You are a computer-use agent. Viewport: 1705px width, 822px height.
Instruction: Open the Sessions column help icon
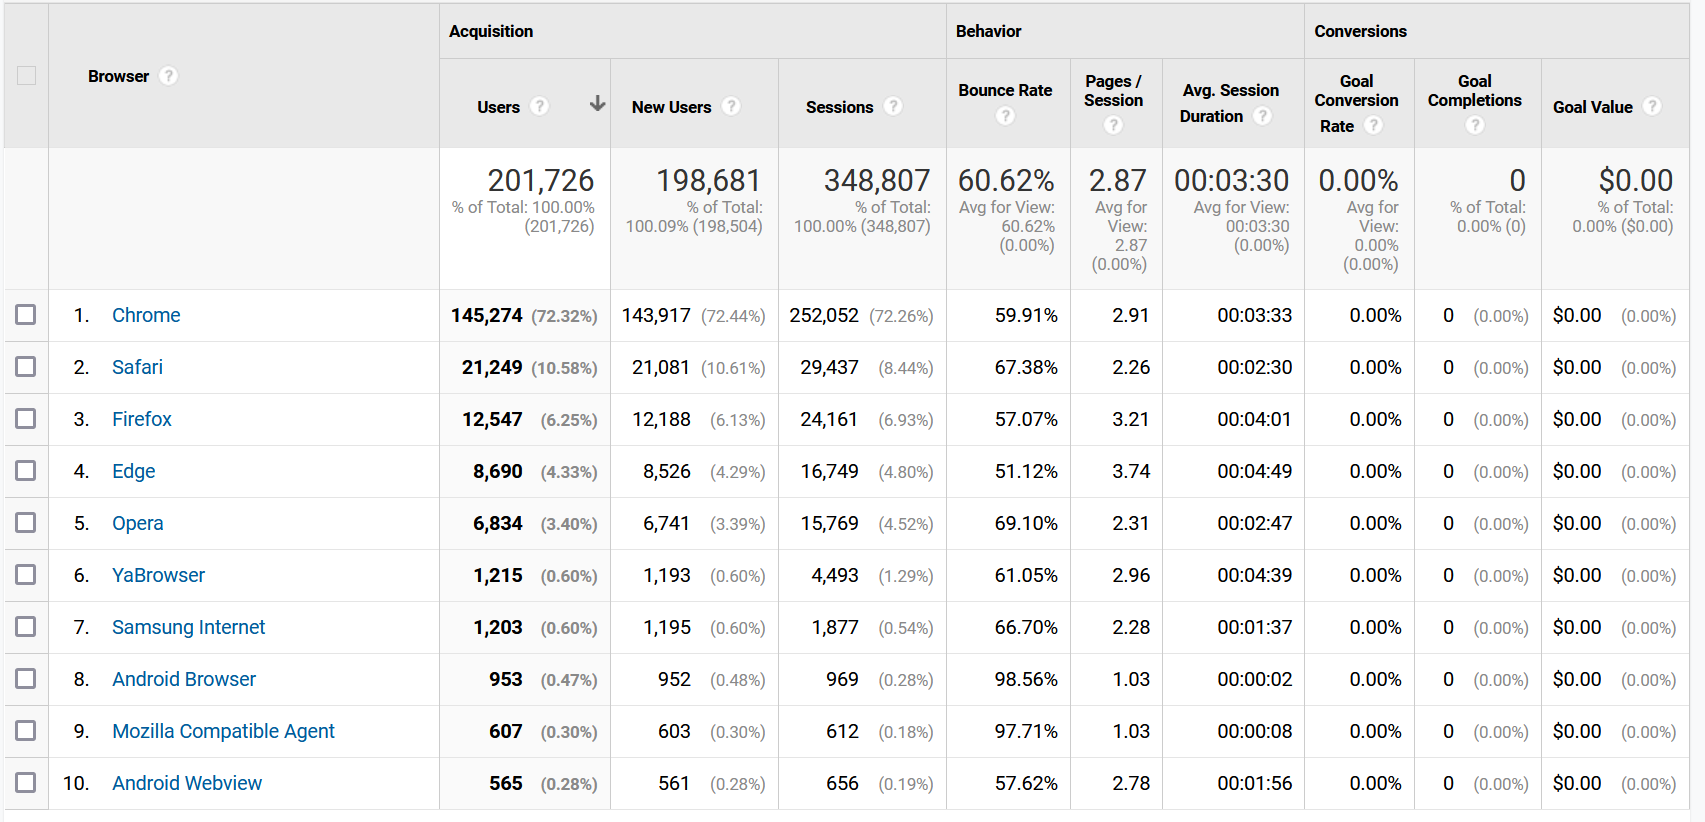893,106
